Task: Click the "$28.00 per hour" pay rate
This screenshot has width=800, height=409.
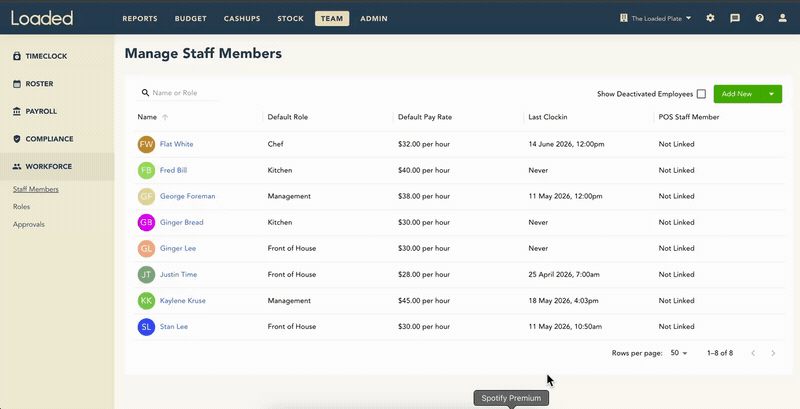Action: (x=424, y=274)
